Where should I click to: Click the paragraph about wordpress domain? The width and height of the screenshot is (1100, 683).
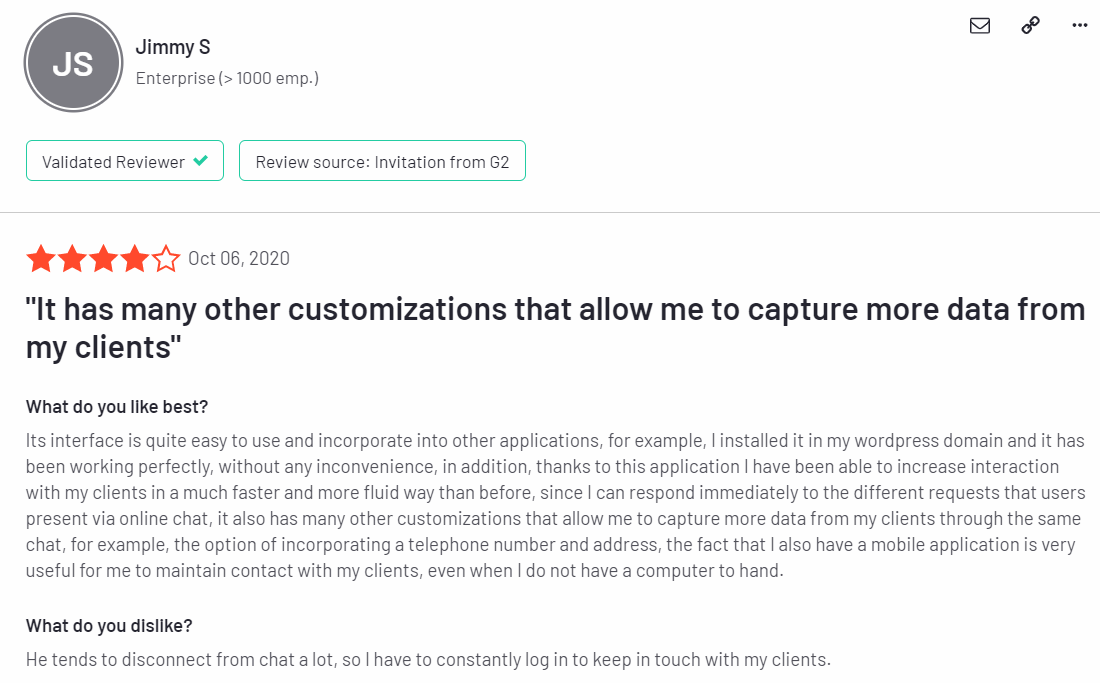[556, 506]
